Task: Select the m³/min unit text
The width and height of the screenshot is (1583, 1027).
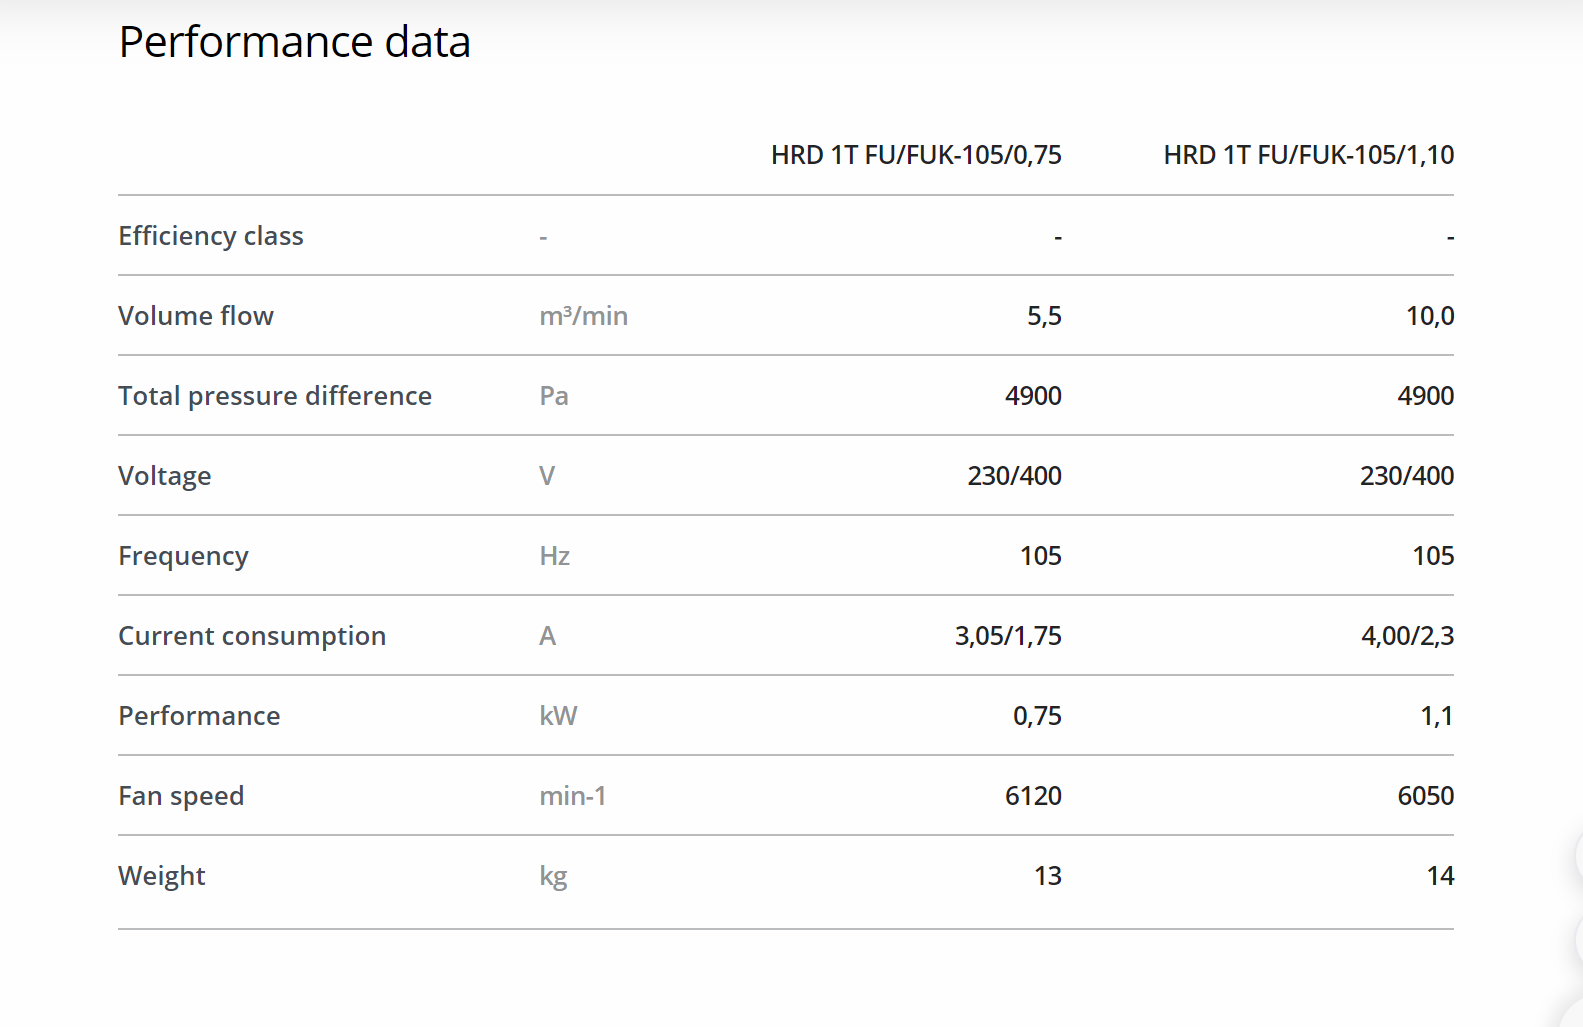Action: pos(583,316)
